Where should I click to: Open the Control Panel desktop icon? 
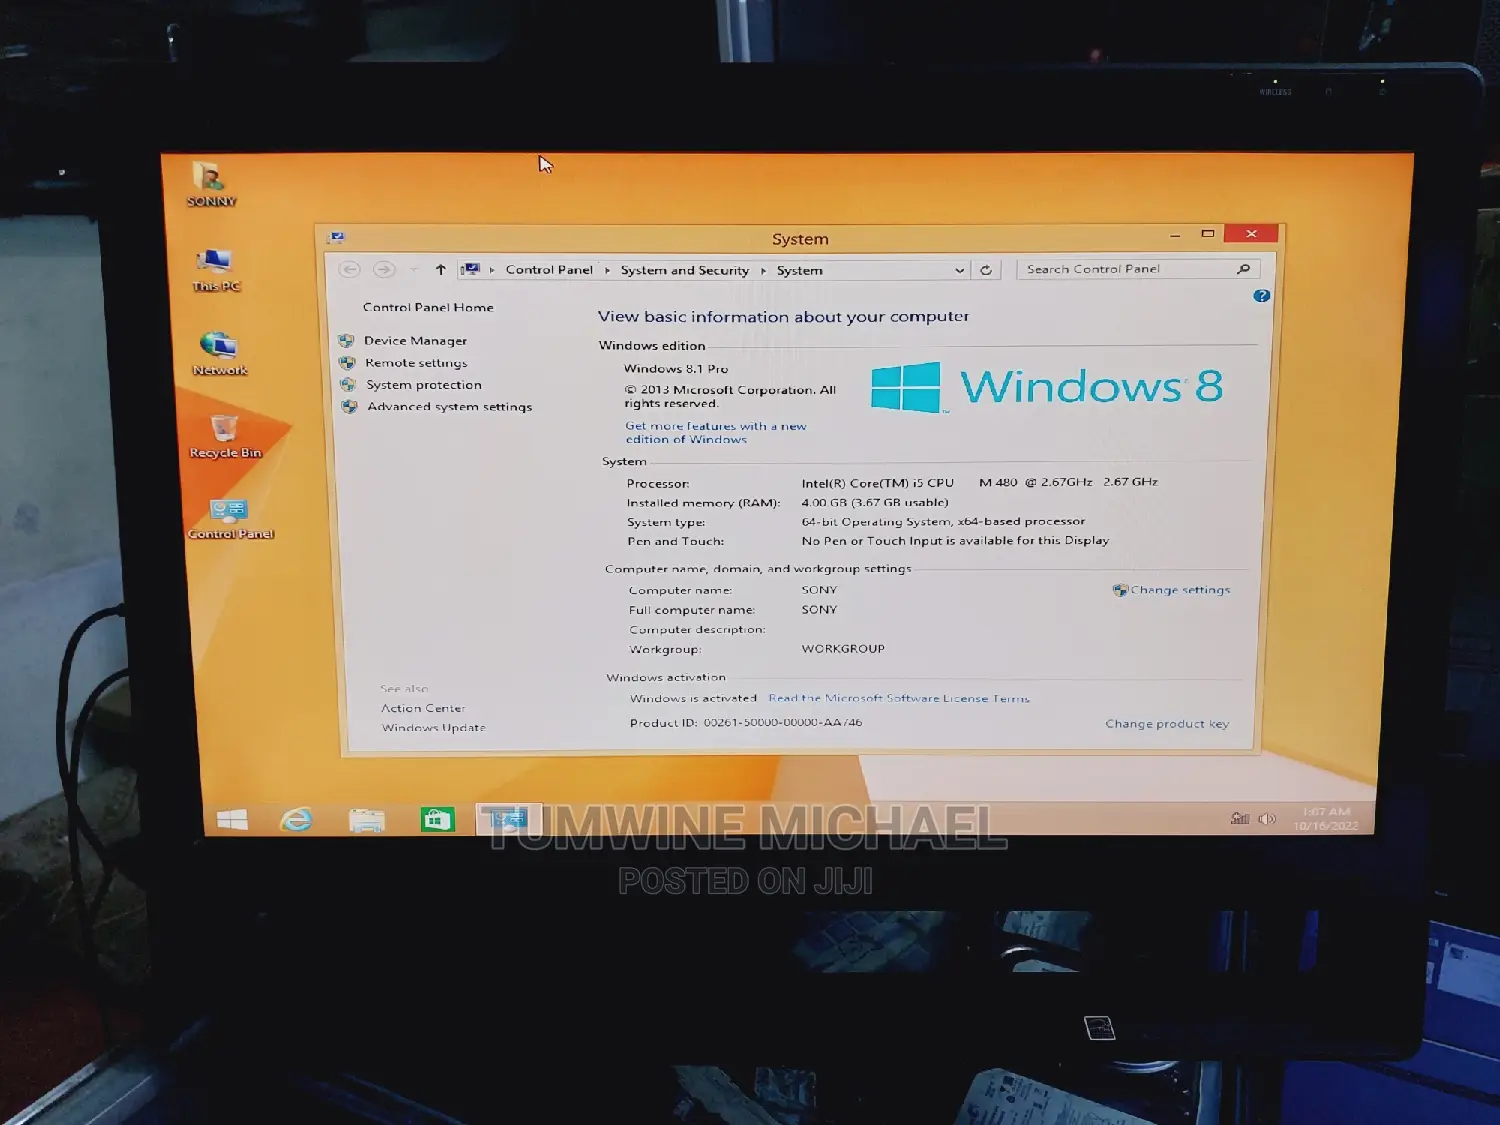tap(230, 519)
